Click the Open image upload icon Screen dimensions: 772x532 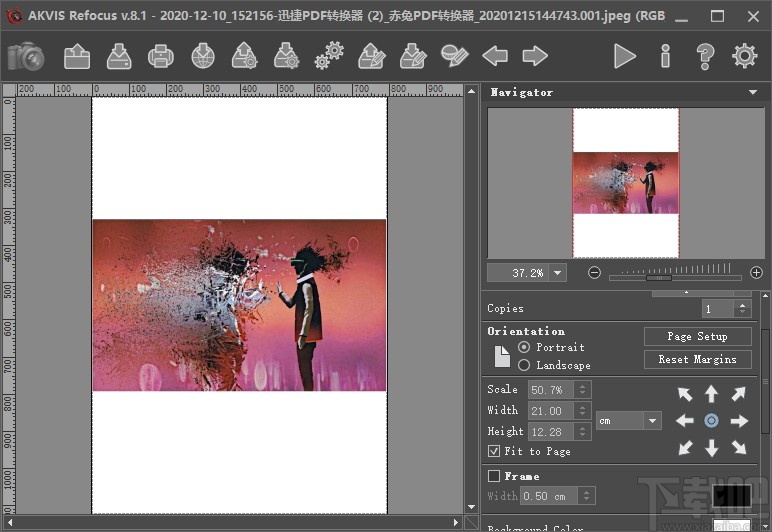(77, 56)
